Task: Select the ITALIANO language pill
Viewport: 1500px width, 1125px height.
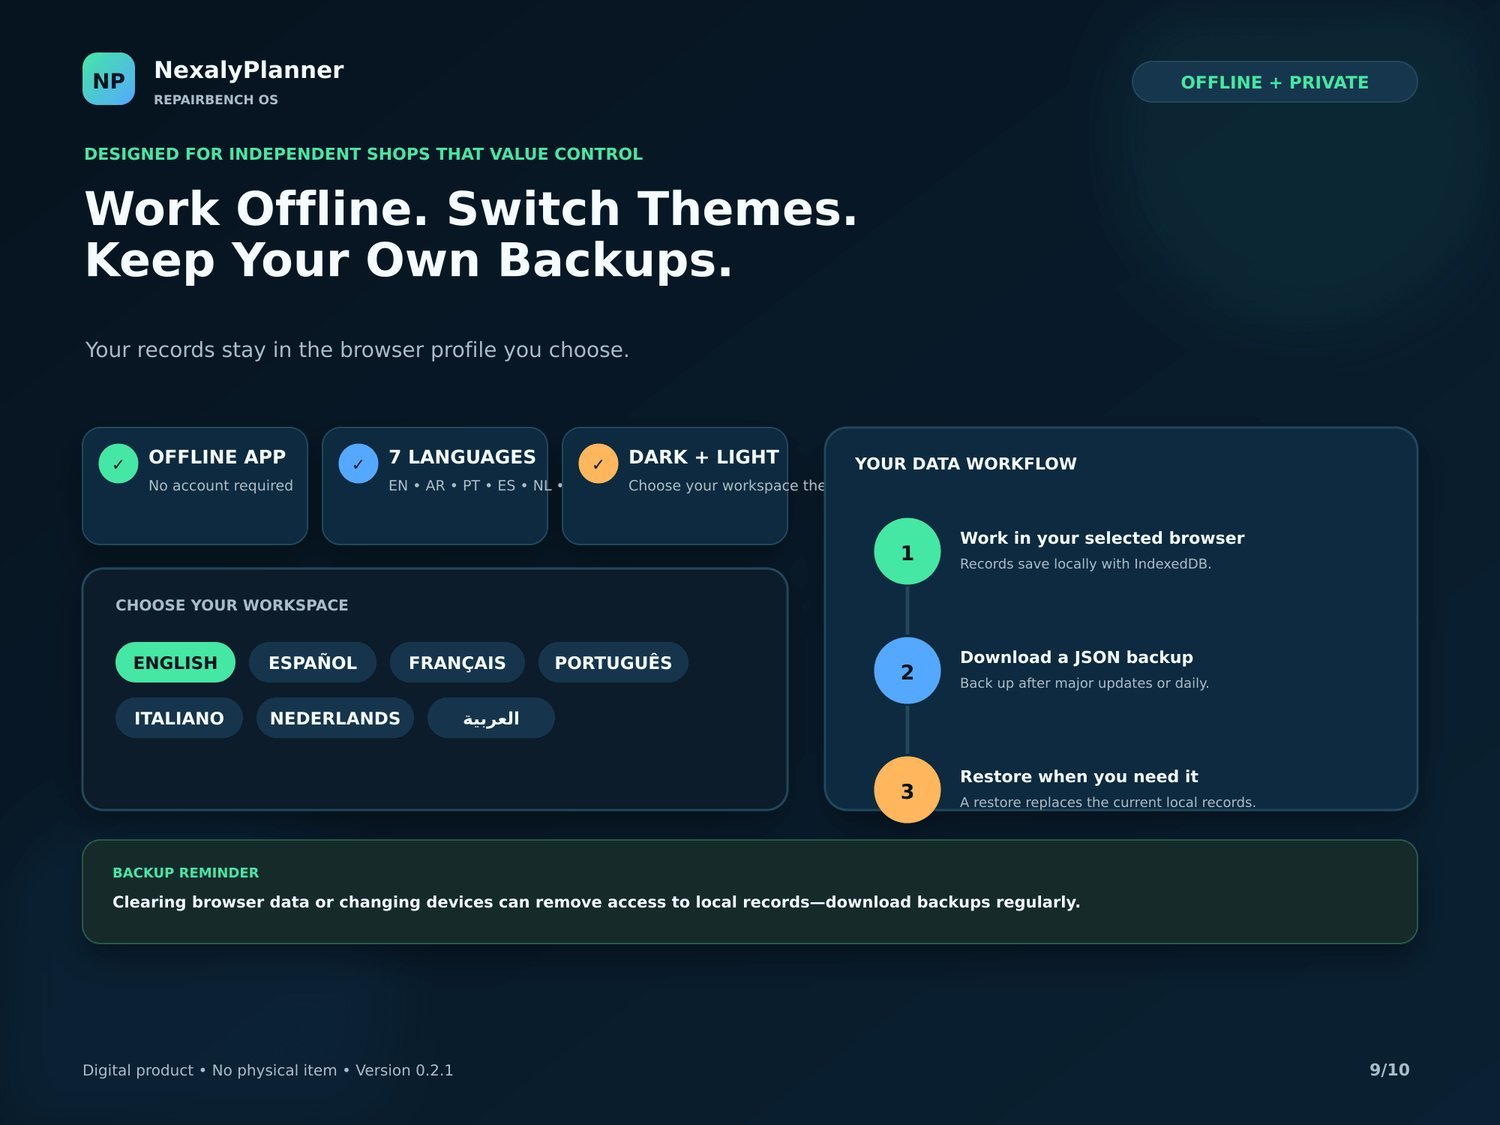Action: coord(179,718)
